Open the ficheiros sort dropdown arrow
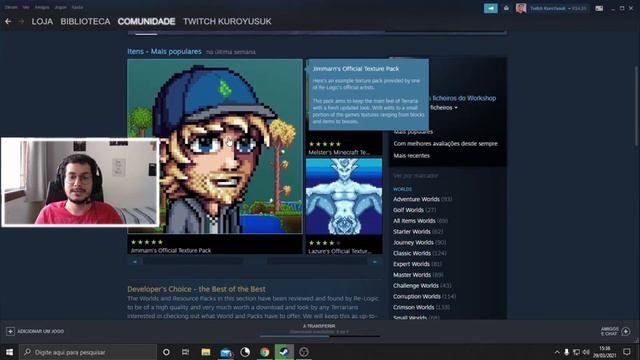 (x=456, y=108)
